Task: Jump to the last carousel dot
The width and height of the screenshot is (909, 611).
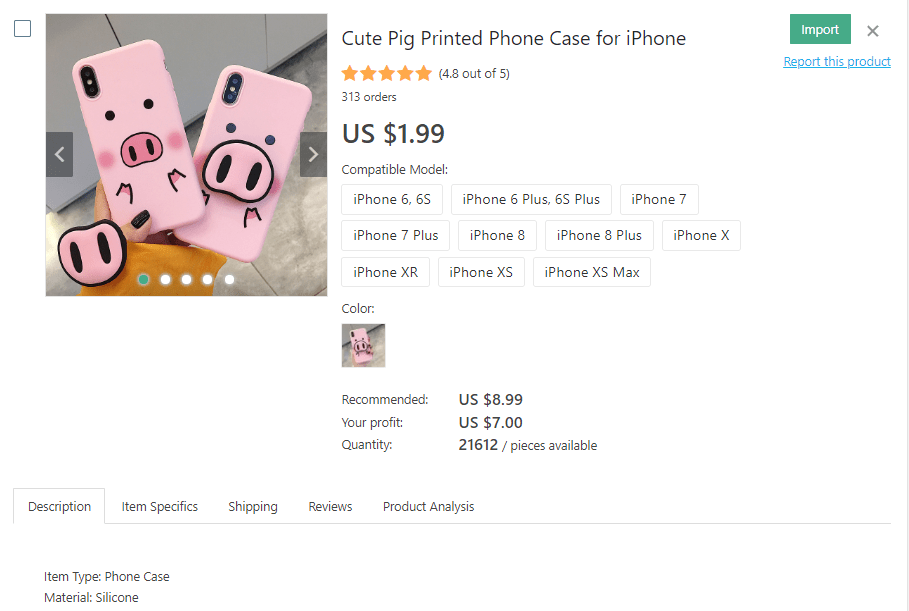Action: pos(229,279)
